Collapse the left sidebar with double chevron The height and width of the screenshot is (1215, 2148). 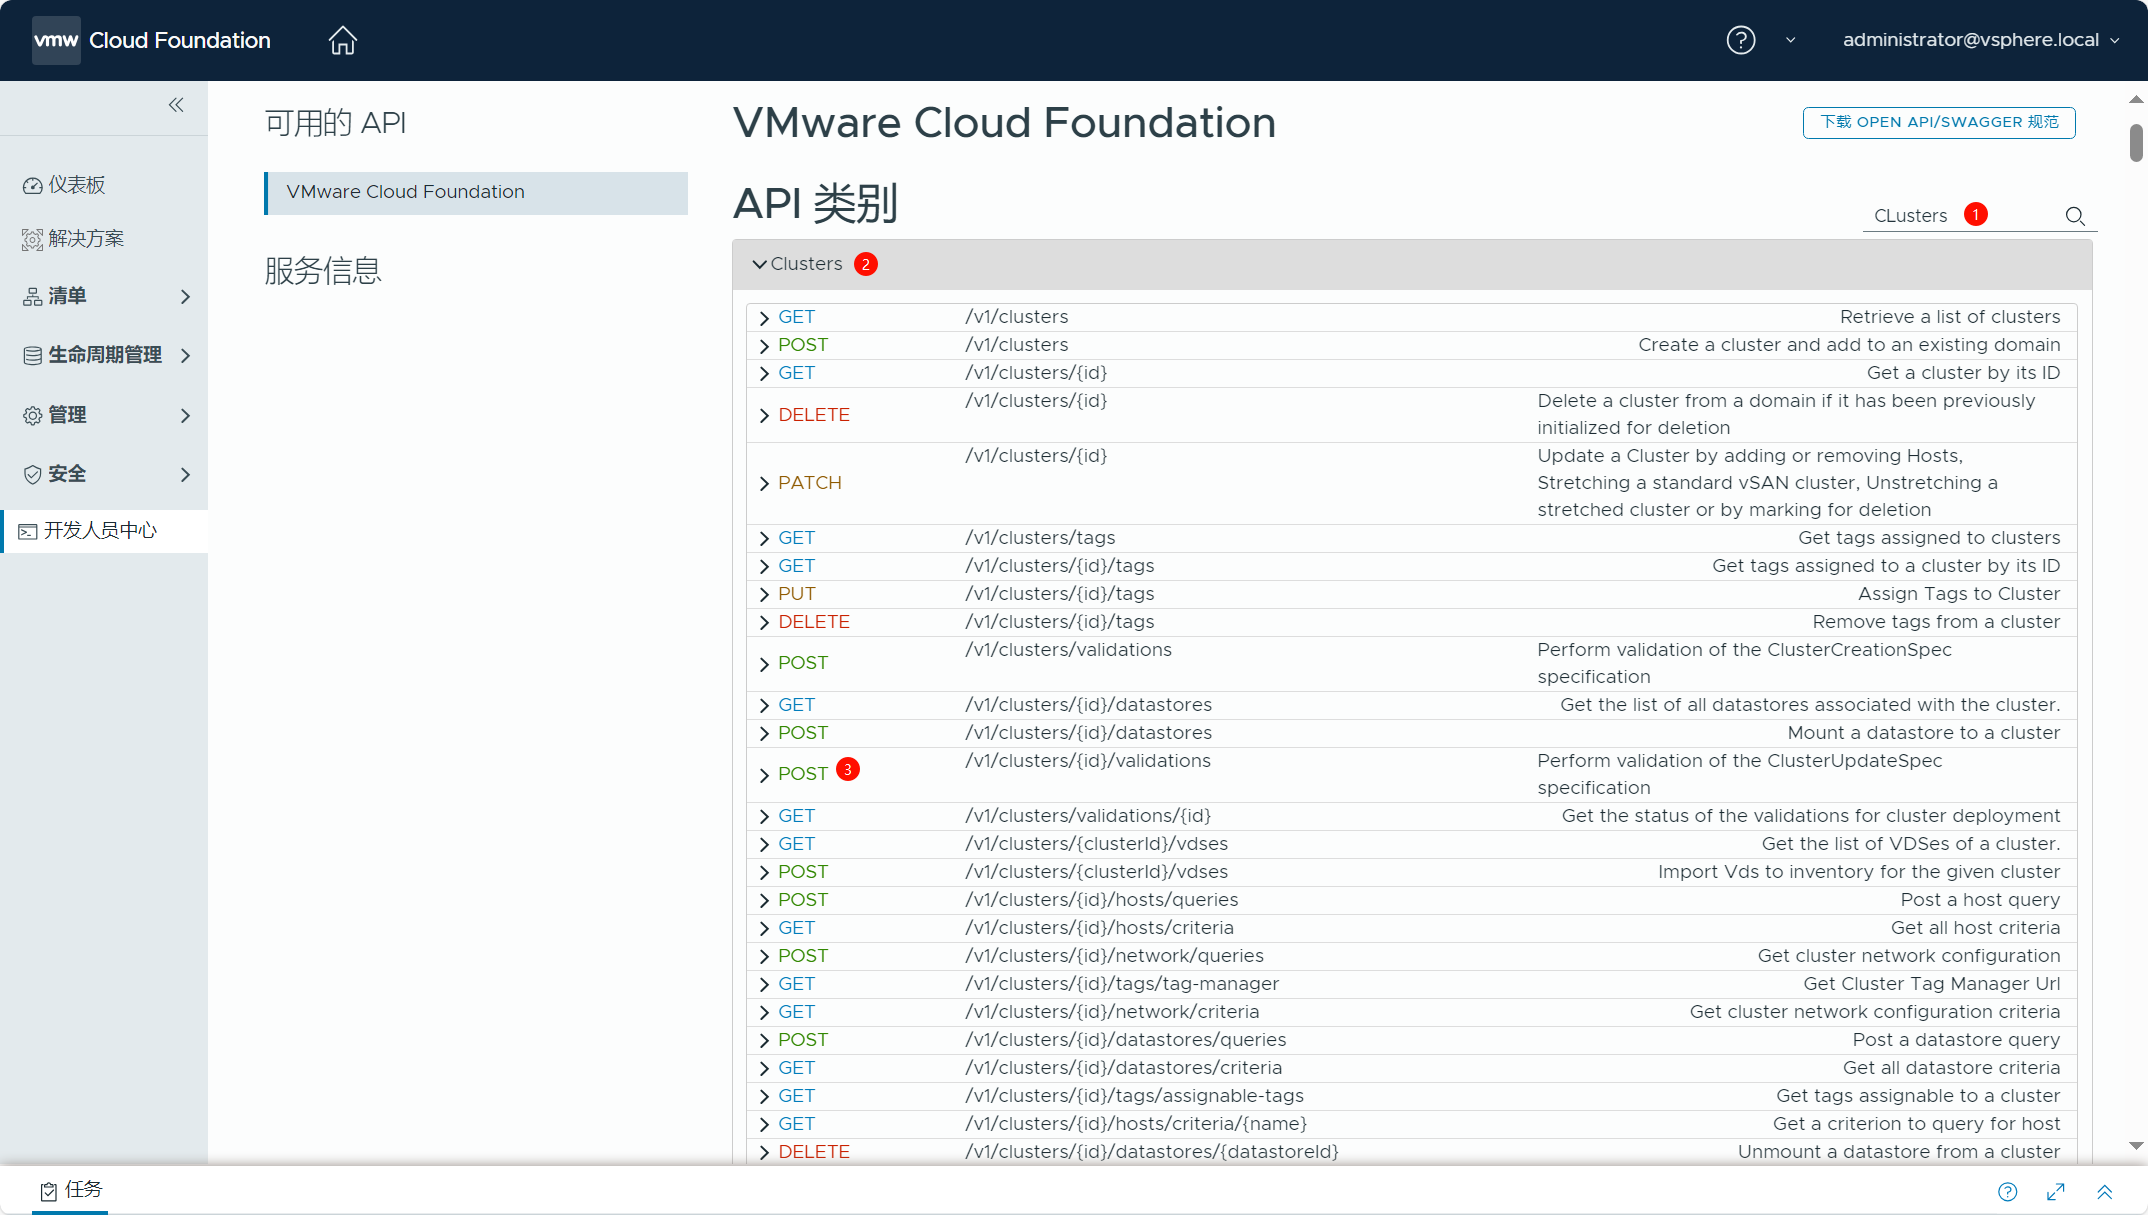(176, 105)
